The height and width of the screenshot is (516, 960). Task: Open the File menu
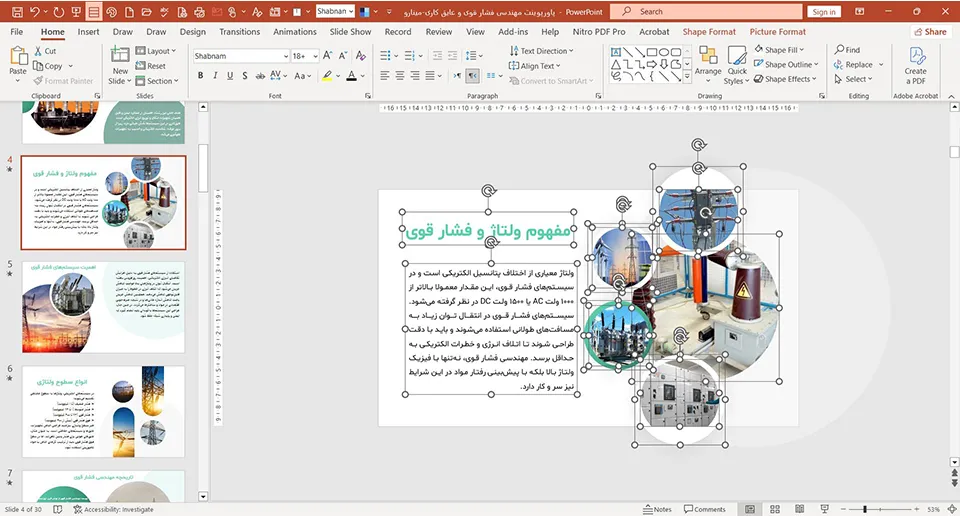[x=17, y=32]
